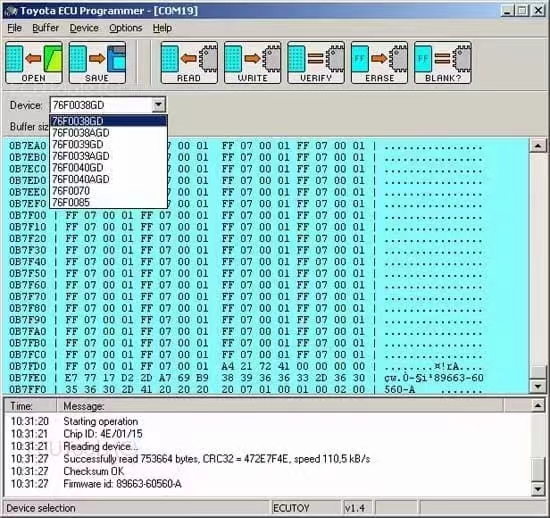Click the 0B7F00 hex row address
This screenshot has width=550, height=518.
28,215
